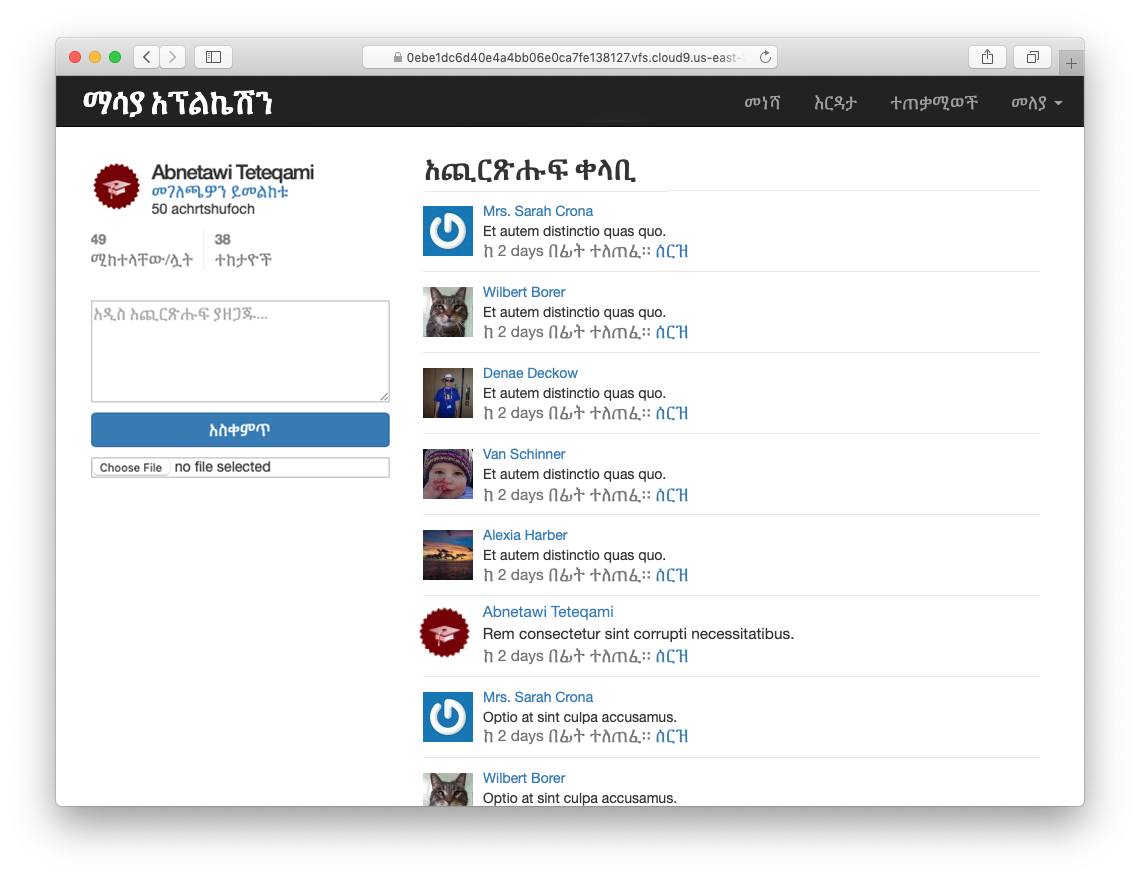Click first Mrs. Sarah Crona avatar icon
The height and width of the screenshot is (880, 1140).
click(448, 231)
